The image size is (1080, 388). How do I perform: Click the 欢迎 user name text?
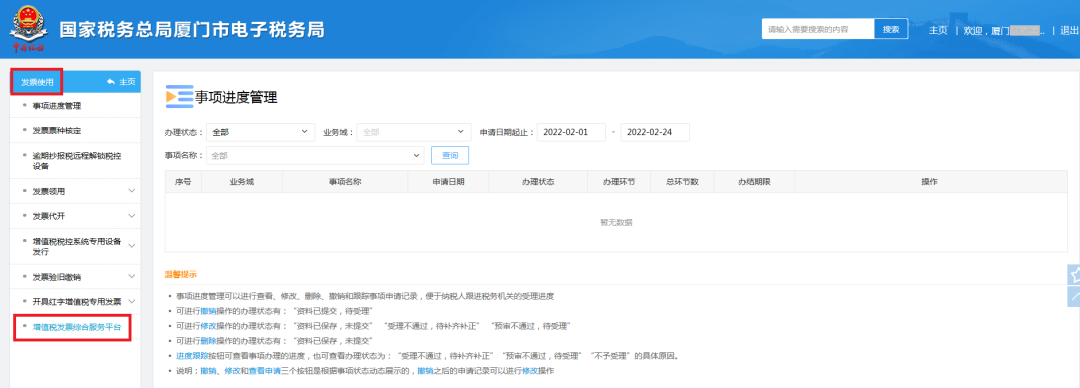click(1004, 30)
